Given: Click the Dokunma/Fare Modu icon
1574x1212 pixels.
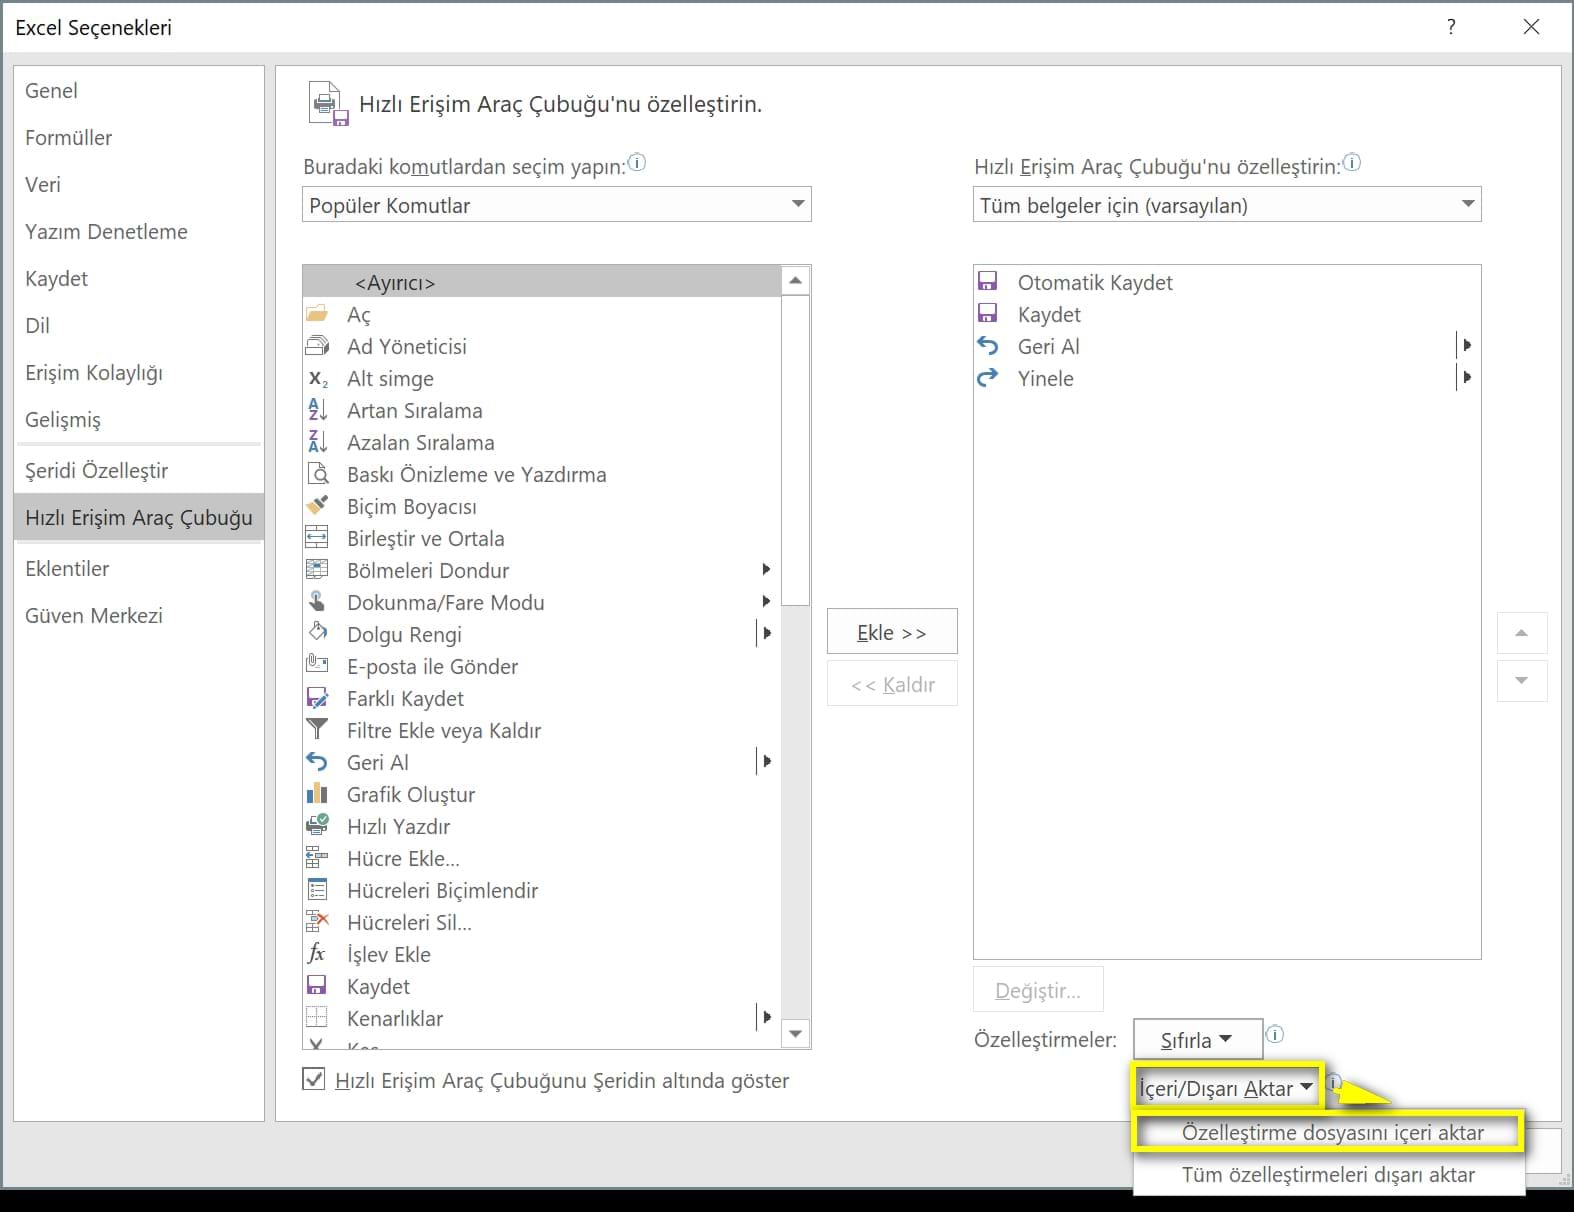Looking at the screenshot, I should tap(317, 602).
